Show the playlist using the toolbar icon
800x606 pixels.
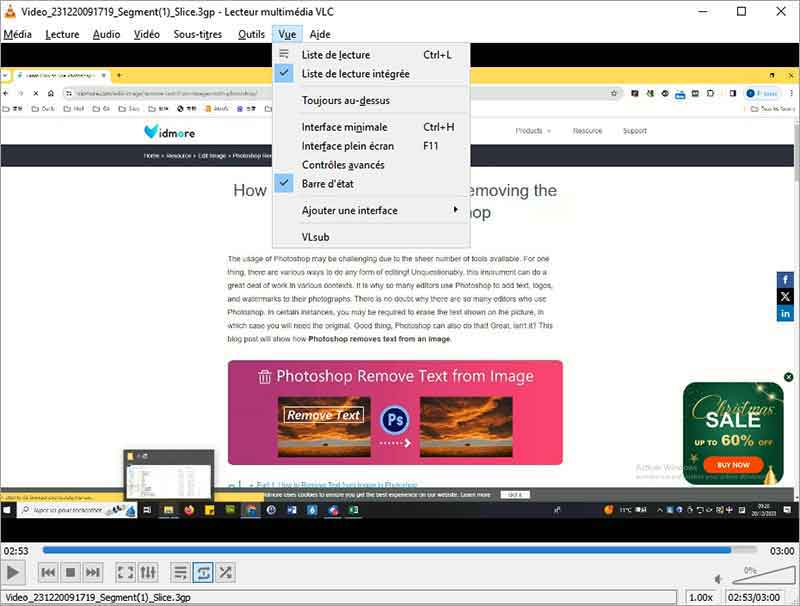click(x=180, y=572)
